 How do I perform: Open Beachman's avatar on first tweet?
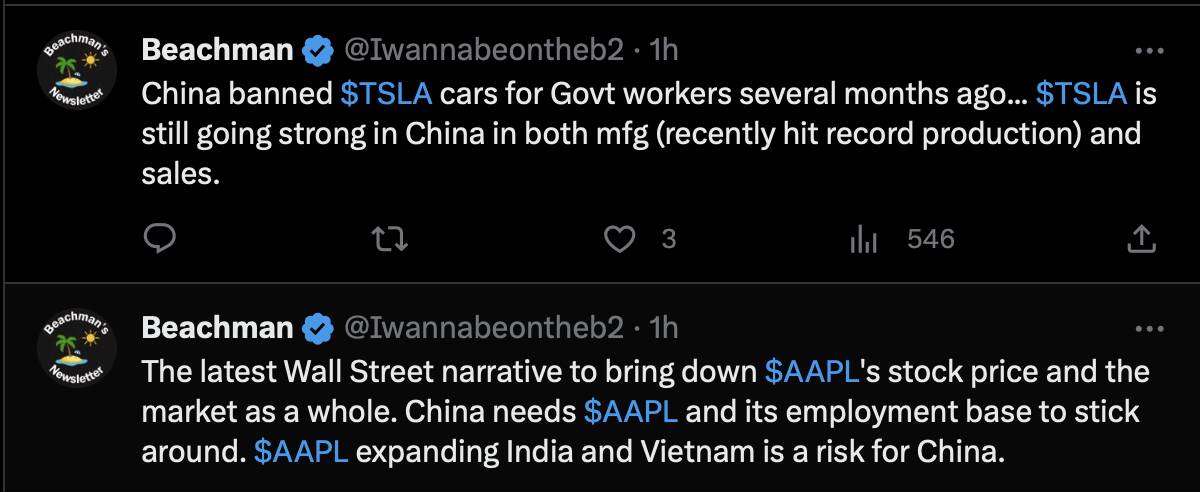78,74
